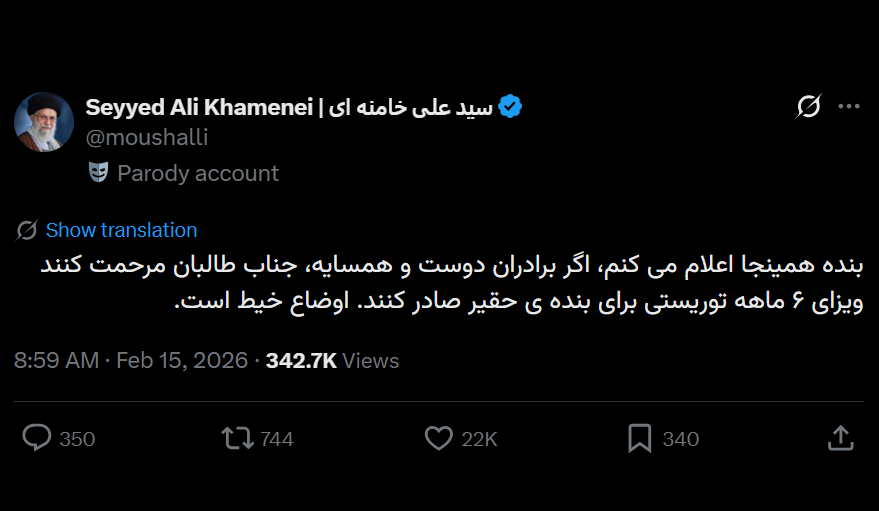Click the Parody account label
Image resolution: width=879 pixels, height=511 pixels.
tap(198, 173)
